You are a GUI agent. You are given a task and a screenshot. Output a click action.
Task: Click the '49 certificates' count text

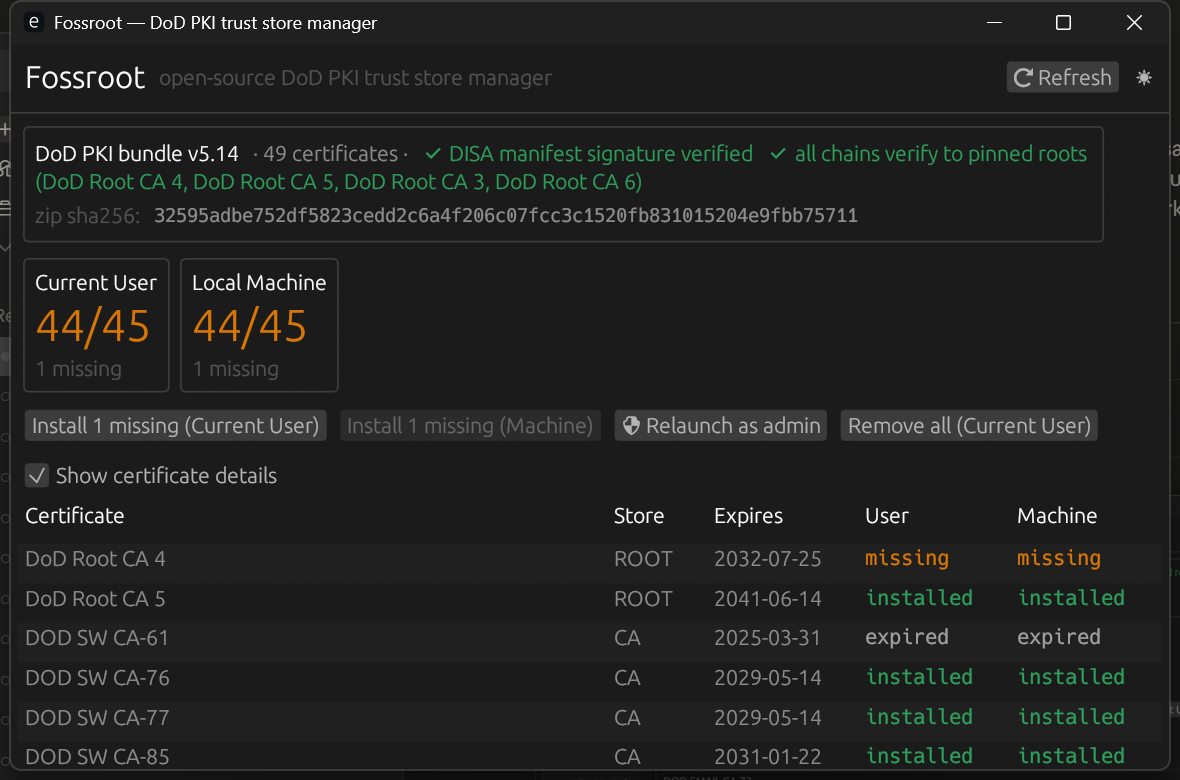[330, 154]
